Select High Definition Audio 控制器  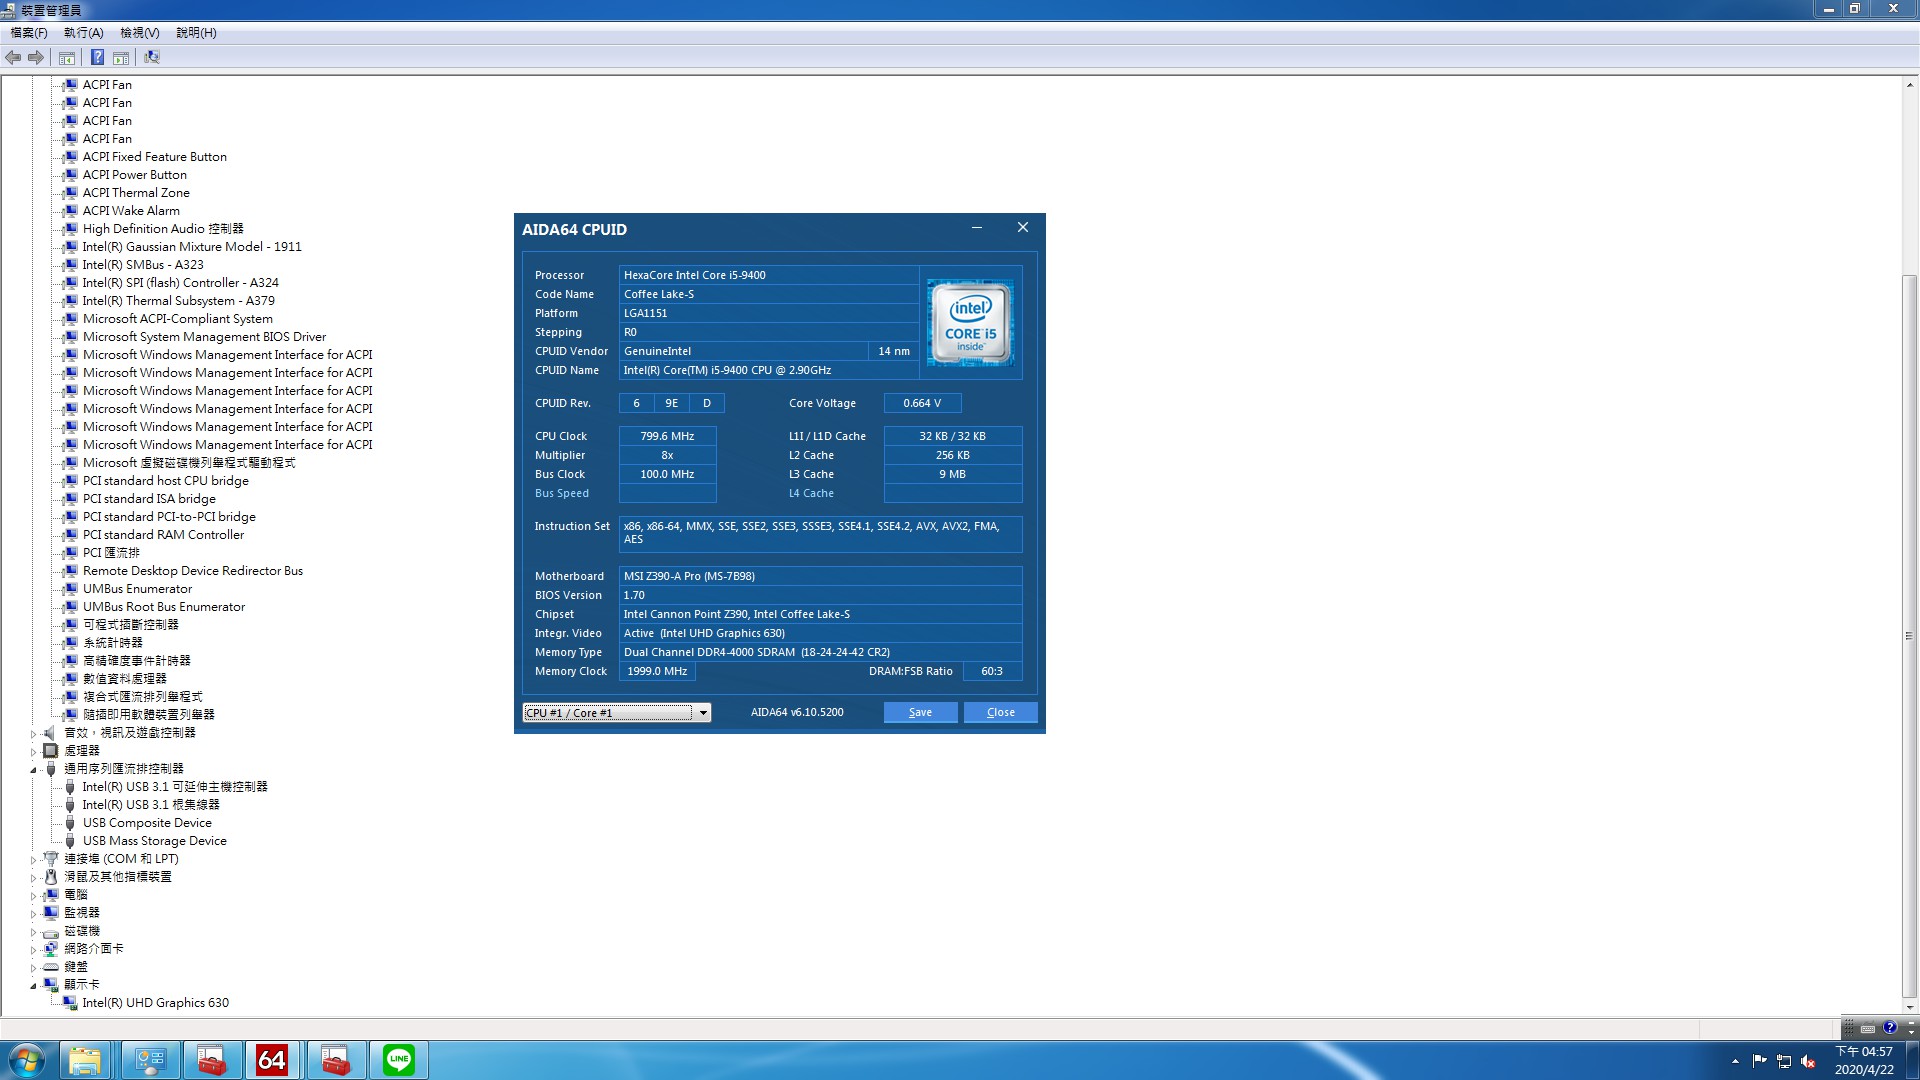pyautogui.click(x=163, y=229)
